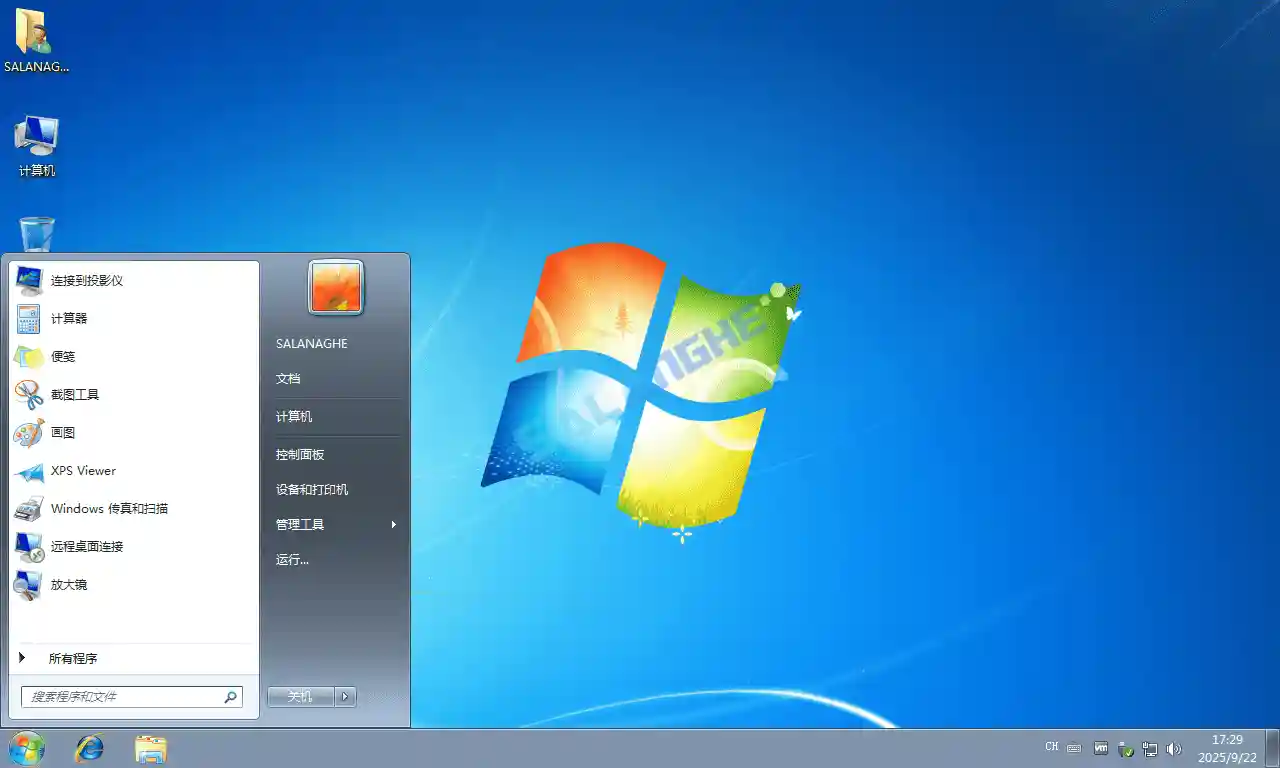Click the SALANAGHE username link
This screenshot has height=768, width=1280.
coord(311,343)
